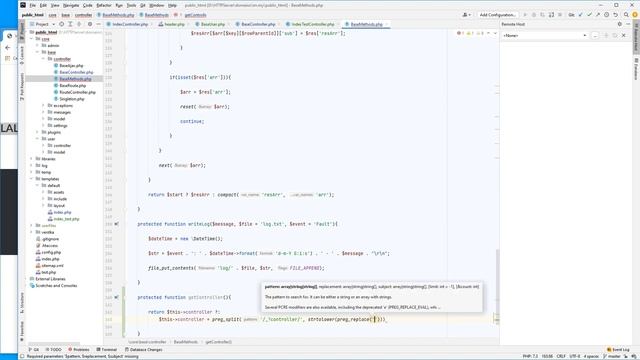Hide the Project tool window
This screenshot has width=640, height=360.
coord(98,24)
